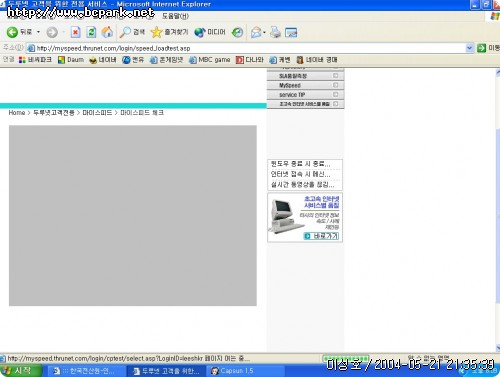Open the 즐겨찾기 favorites star
The height and width of the screenshot is (377, 500).
(170, 32)
